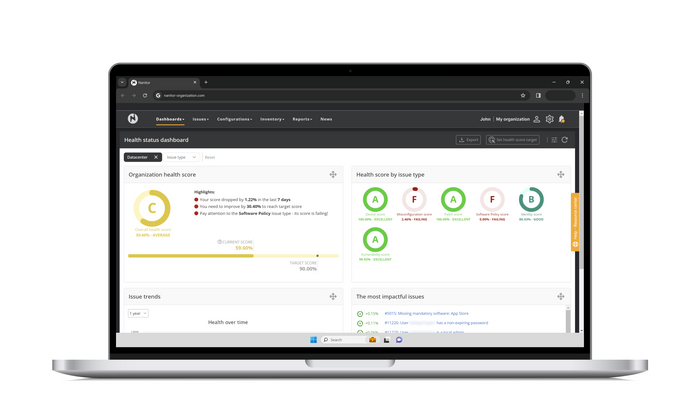Open a new browser tab
This screenshot has width=700, height=420.
click(206, 82)
